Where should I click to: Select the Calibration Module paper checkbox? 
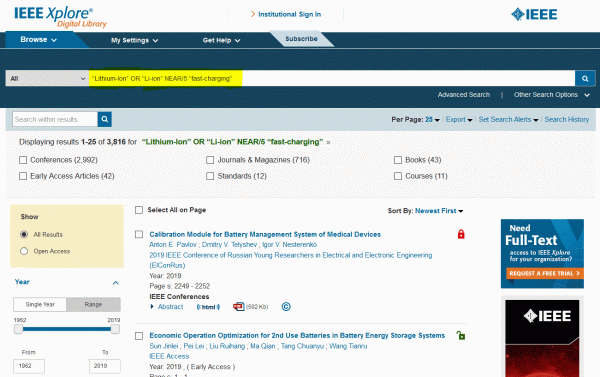coord(139,234)
